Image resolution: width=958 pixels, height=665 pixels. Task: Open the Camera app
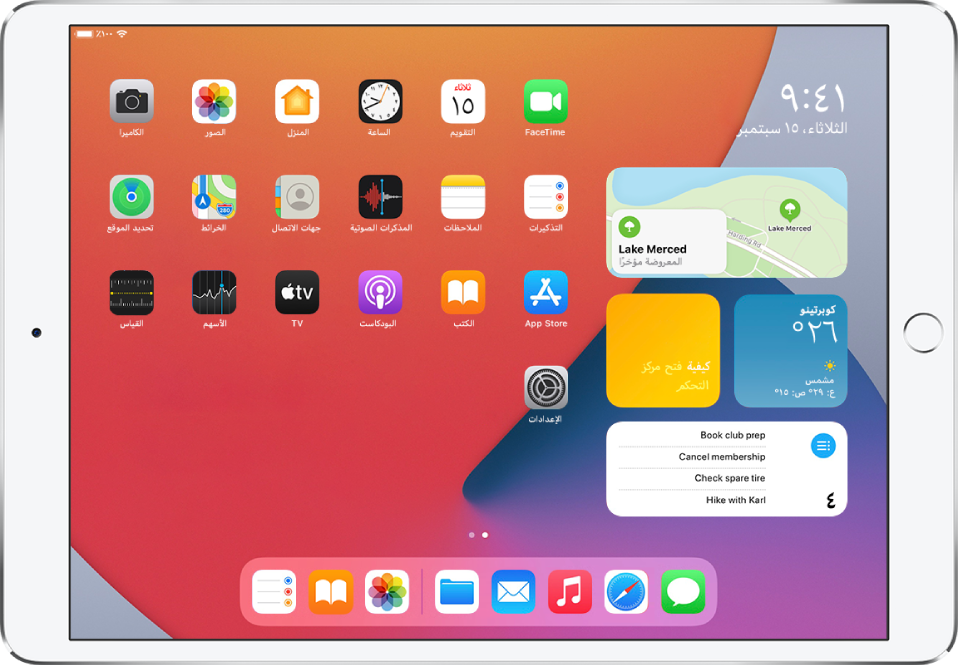click(131, 101)
